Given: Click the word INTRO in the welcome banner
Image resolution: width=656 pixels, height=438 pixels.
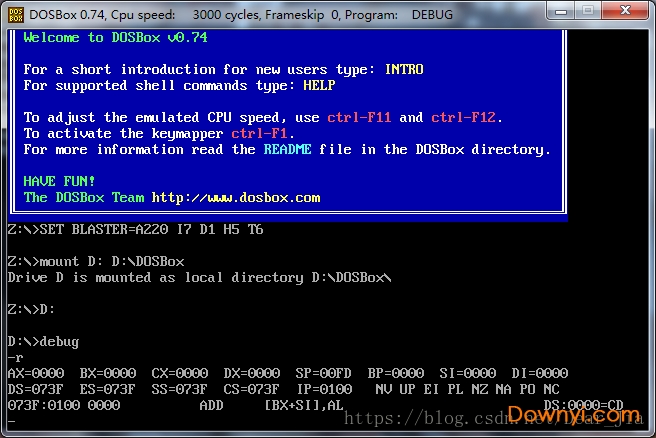Looking at the screenshot, I should [403, 70].
